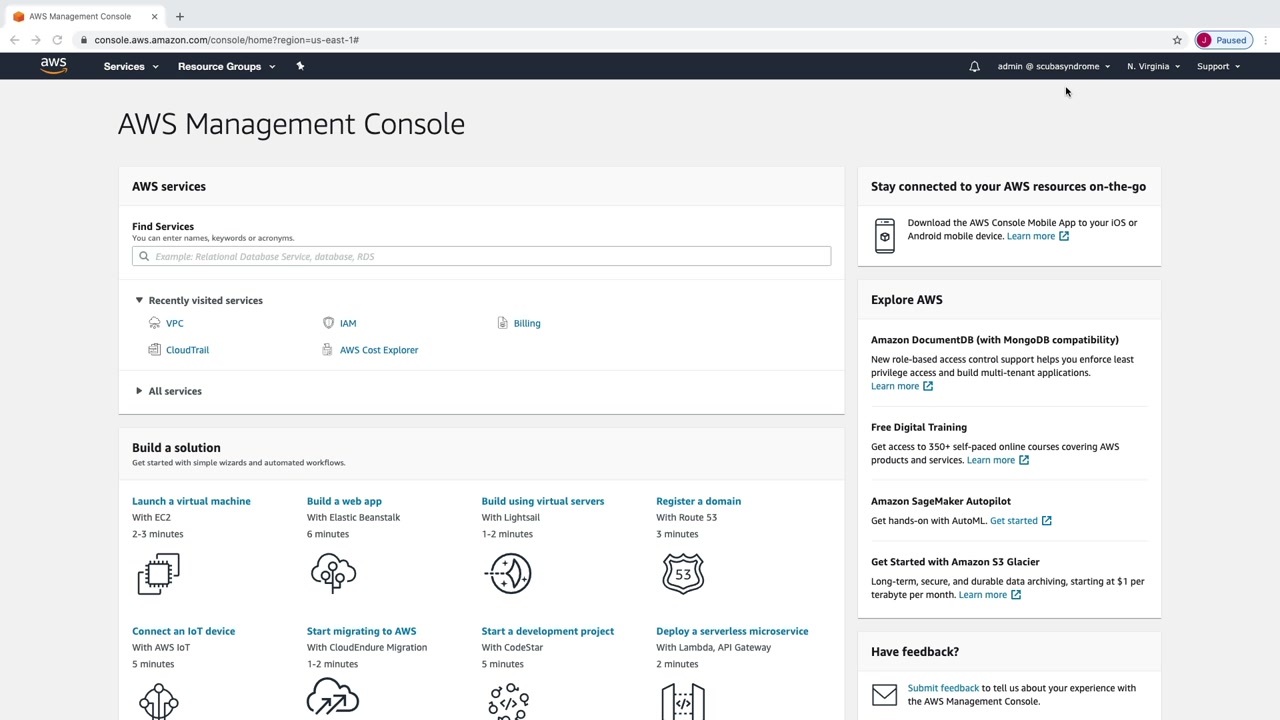This screenshot has height=720, width=1280.
Task: Click the VPC service icon
Action: point(154,323)
